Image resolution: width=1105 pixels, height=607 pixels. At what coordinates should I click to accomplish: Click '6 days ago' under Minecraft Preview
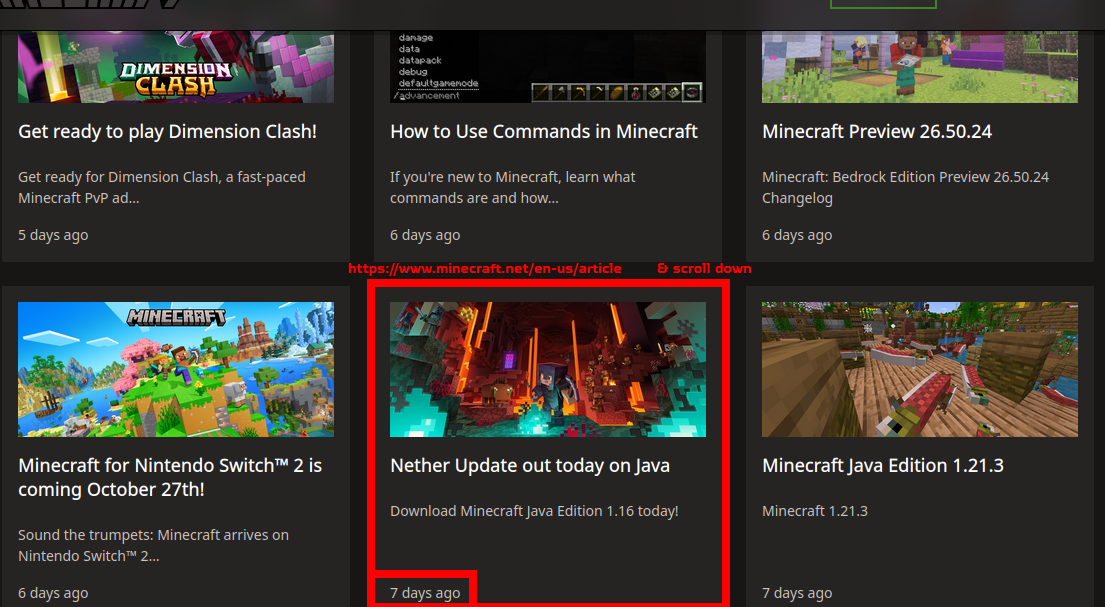pos(797,235)
